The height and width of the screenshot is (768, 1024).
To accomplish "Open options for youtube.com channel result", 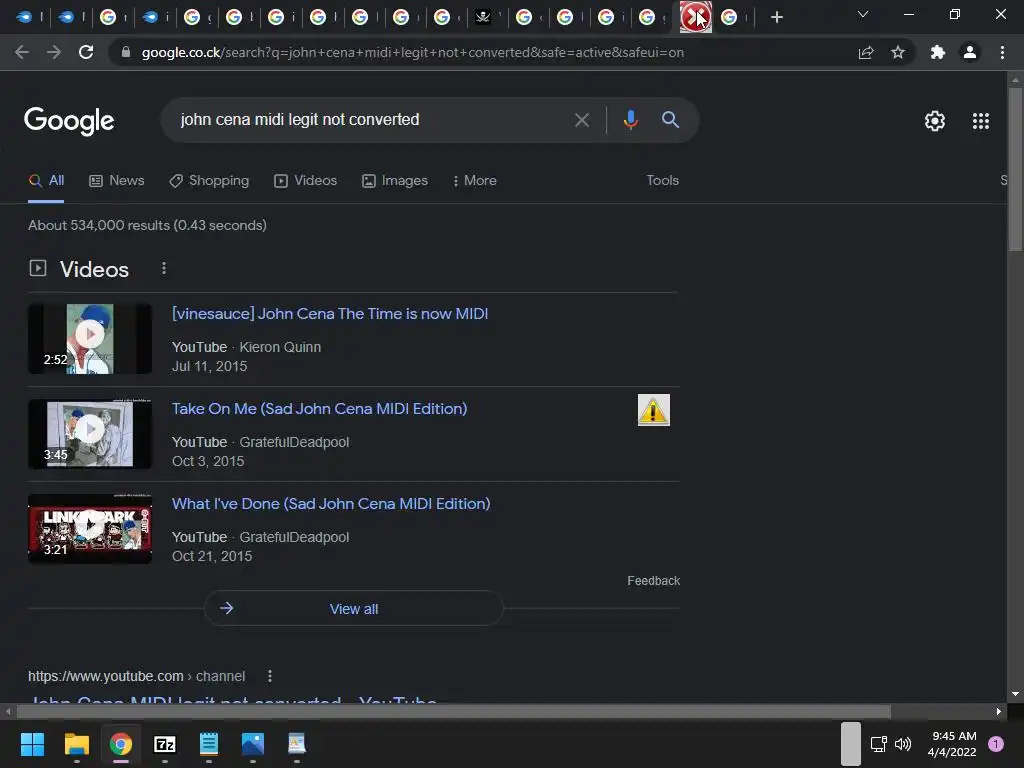I will pos(270,676).
